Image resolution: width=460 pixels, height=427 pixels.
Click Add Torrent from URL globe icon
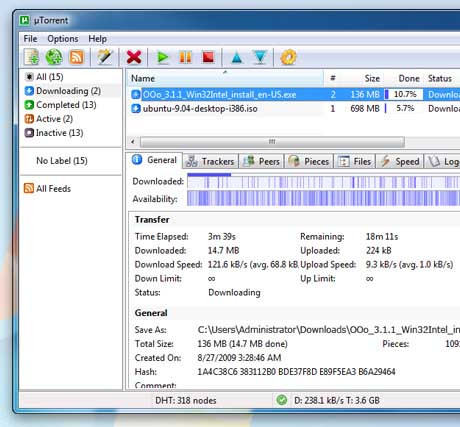click(54, 57)
